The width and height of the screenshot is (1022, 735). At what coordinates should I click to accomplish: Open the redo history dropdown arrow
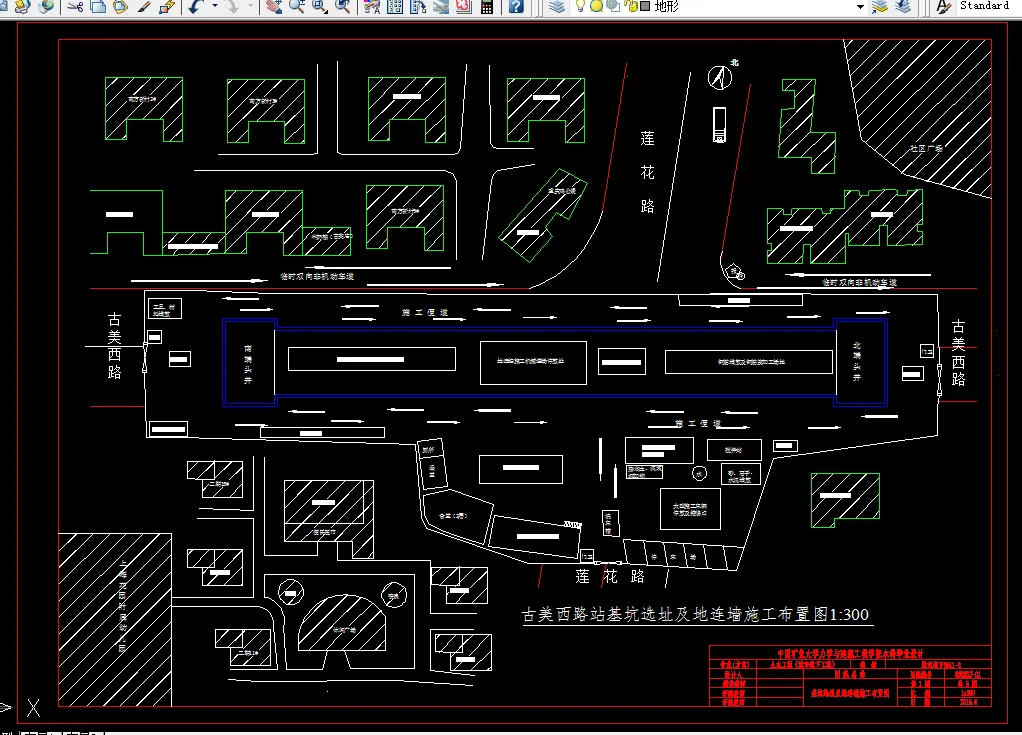(x=250, y=7)
